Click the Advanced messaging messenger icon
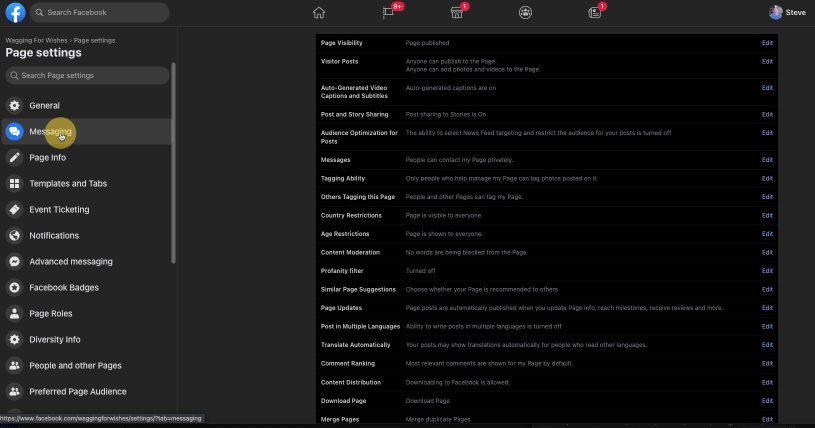Image resolution: width=815 pixels, height=428 pixels. [x=15, y=262]
